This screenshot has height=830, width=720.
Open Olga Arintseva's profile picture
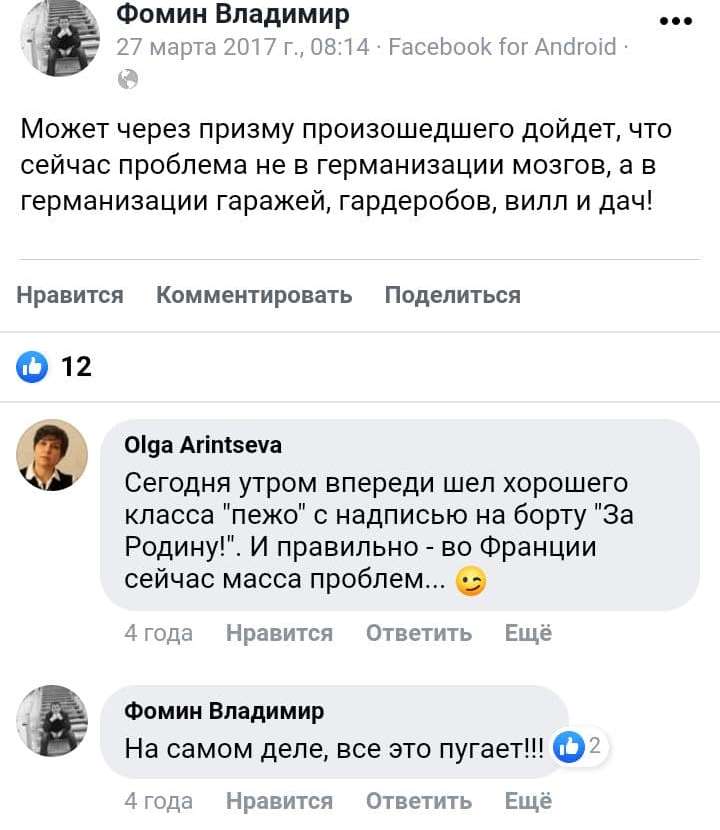pos(52,455)
